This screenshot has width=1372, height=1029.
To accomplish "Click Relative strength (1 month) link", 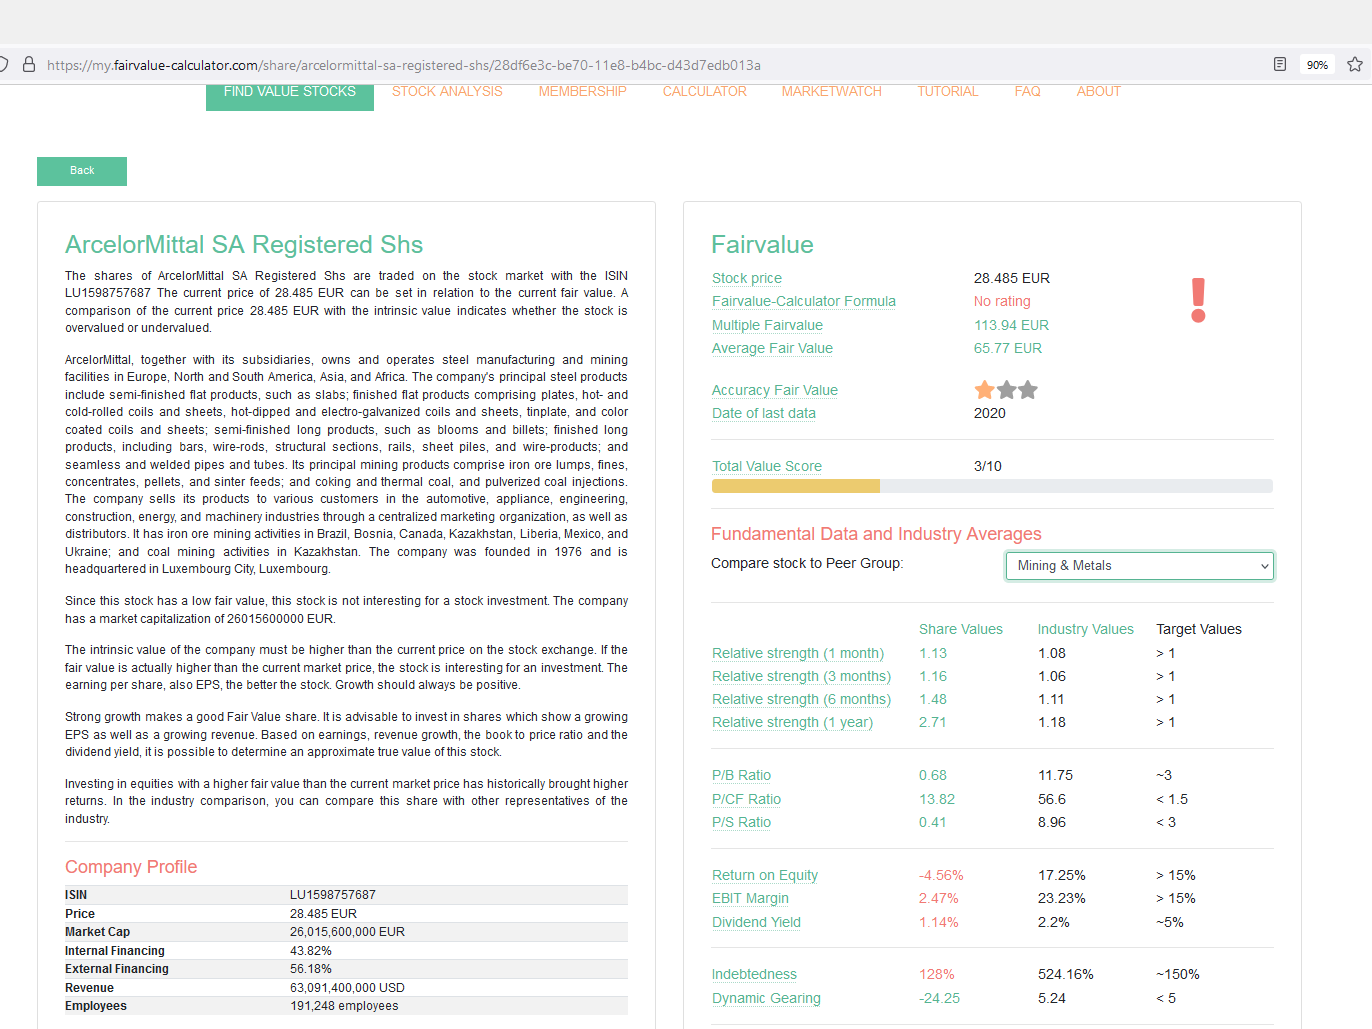I will [798, 653].
